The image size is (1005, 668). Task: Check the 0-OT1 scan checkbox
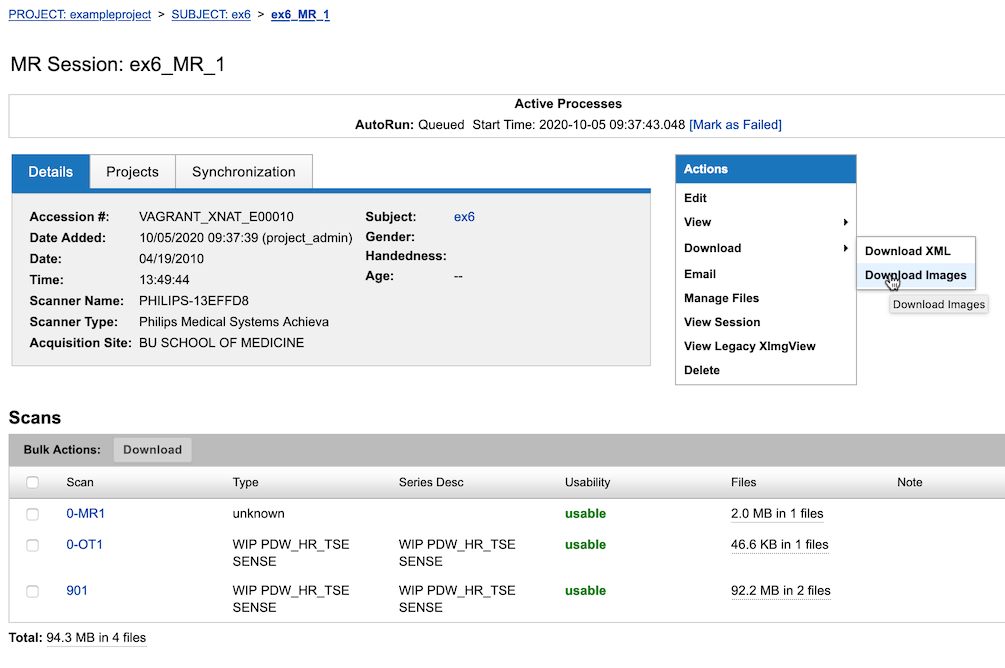click(x=33, y=545)
